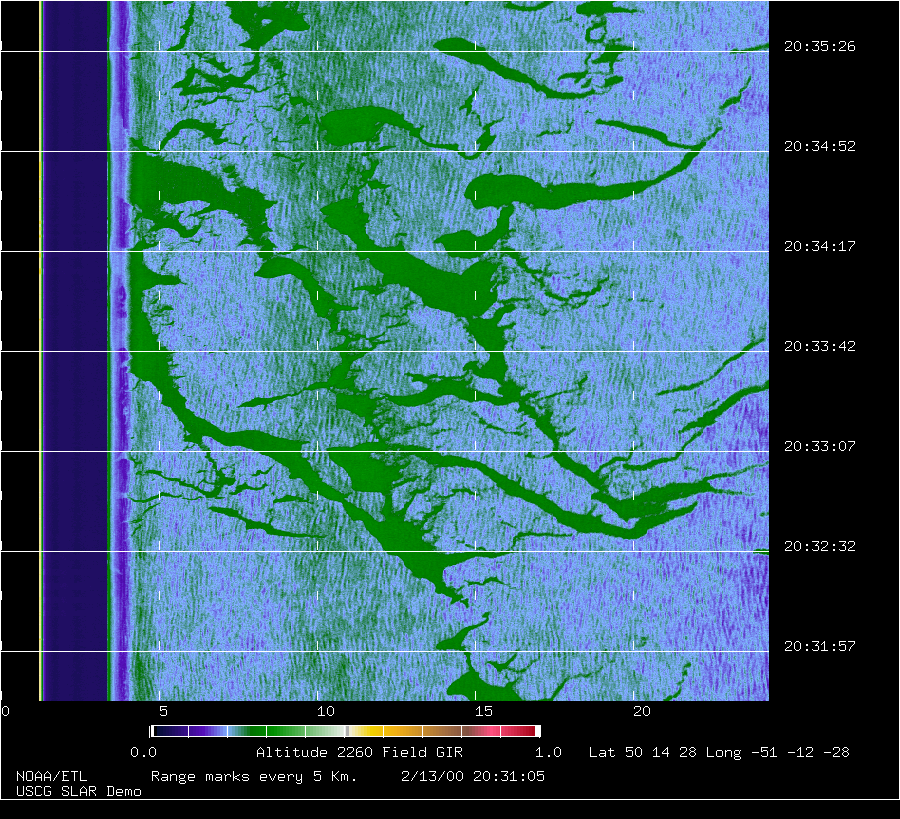The width and height of the screenshot is (900, 819).
Task: Click the range axis label 15
Action: point(483,711)
